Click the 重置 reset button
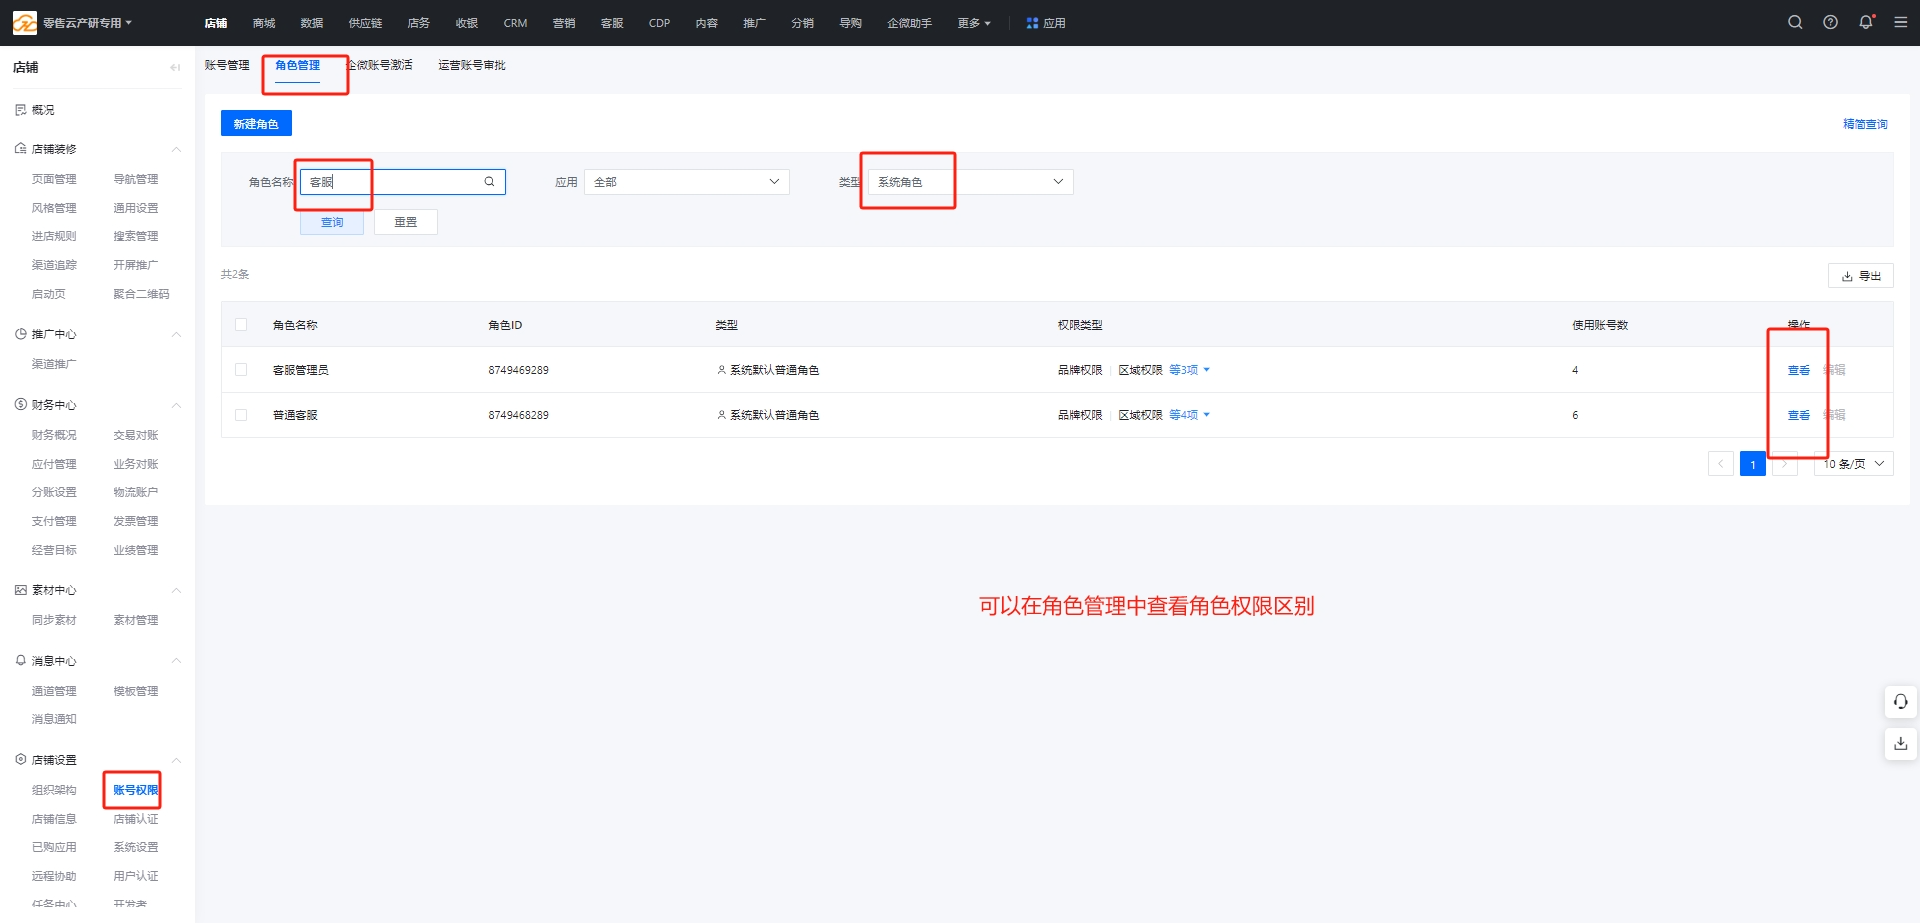Image resolution: width=1920 pixels, height=923 pixels. tap(406, 222)
